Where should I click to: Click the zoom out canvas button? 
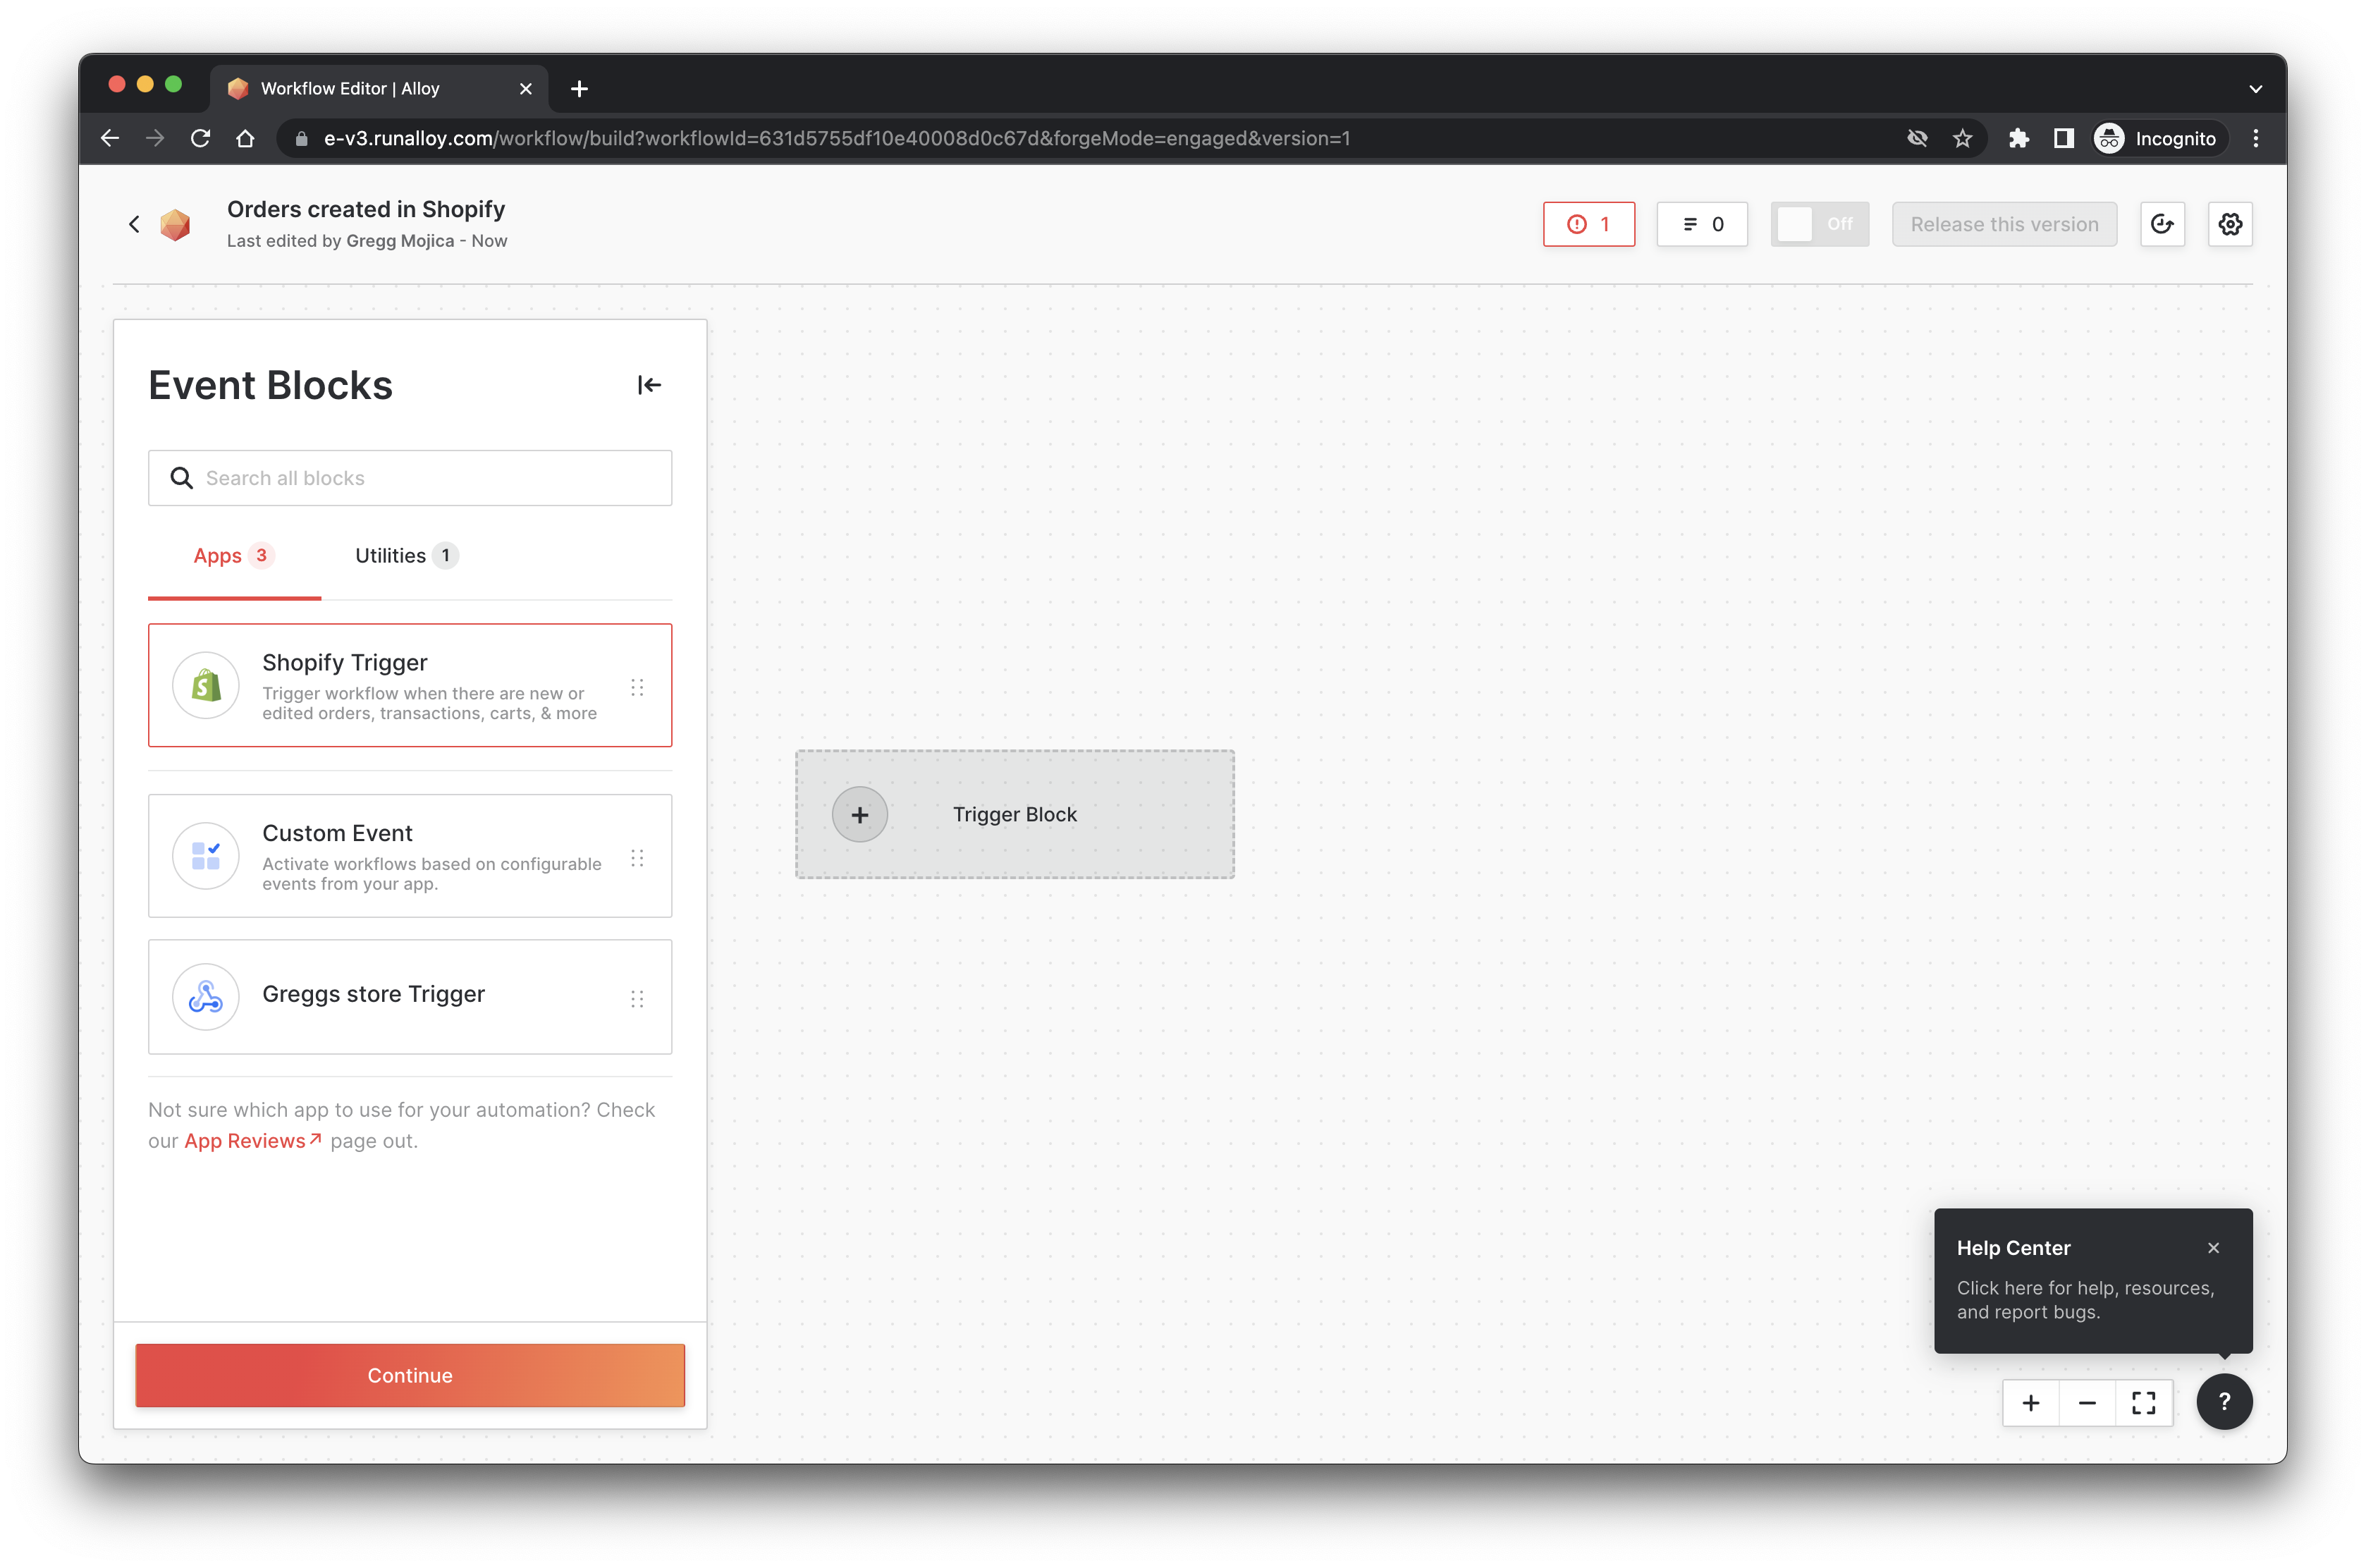(x=2087, y=1403)
